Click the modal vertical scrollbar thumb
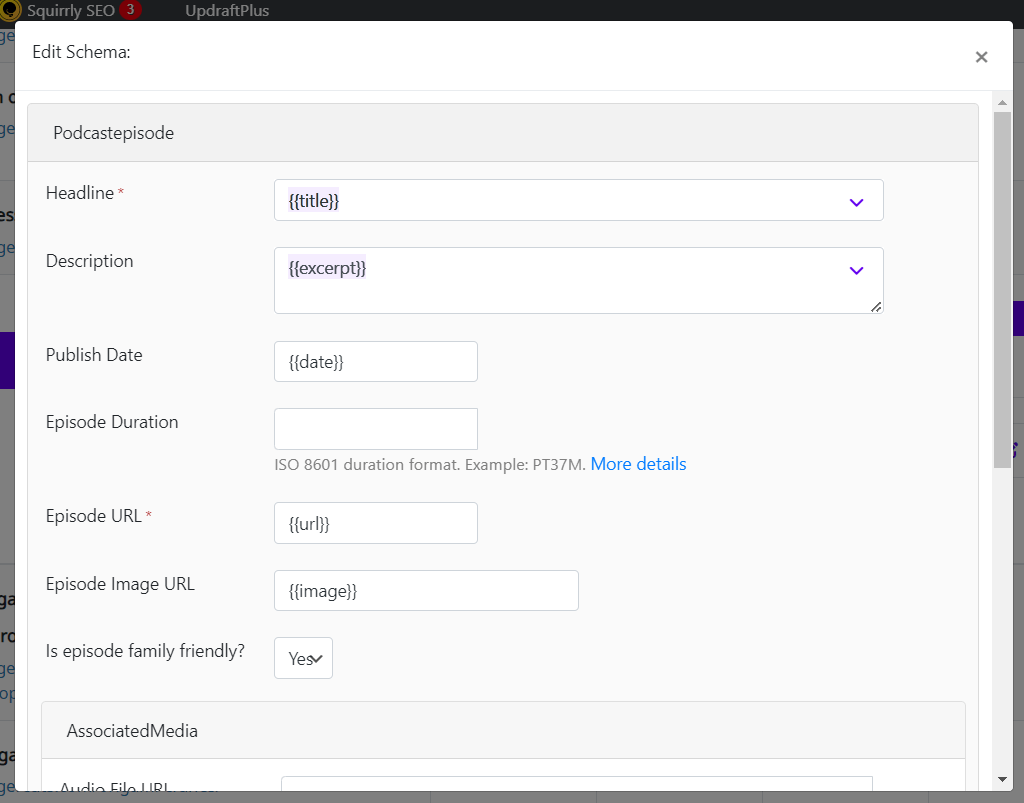This screenshot has width=1024, height=803. coord(1002,290)
